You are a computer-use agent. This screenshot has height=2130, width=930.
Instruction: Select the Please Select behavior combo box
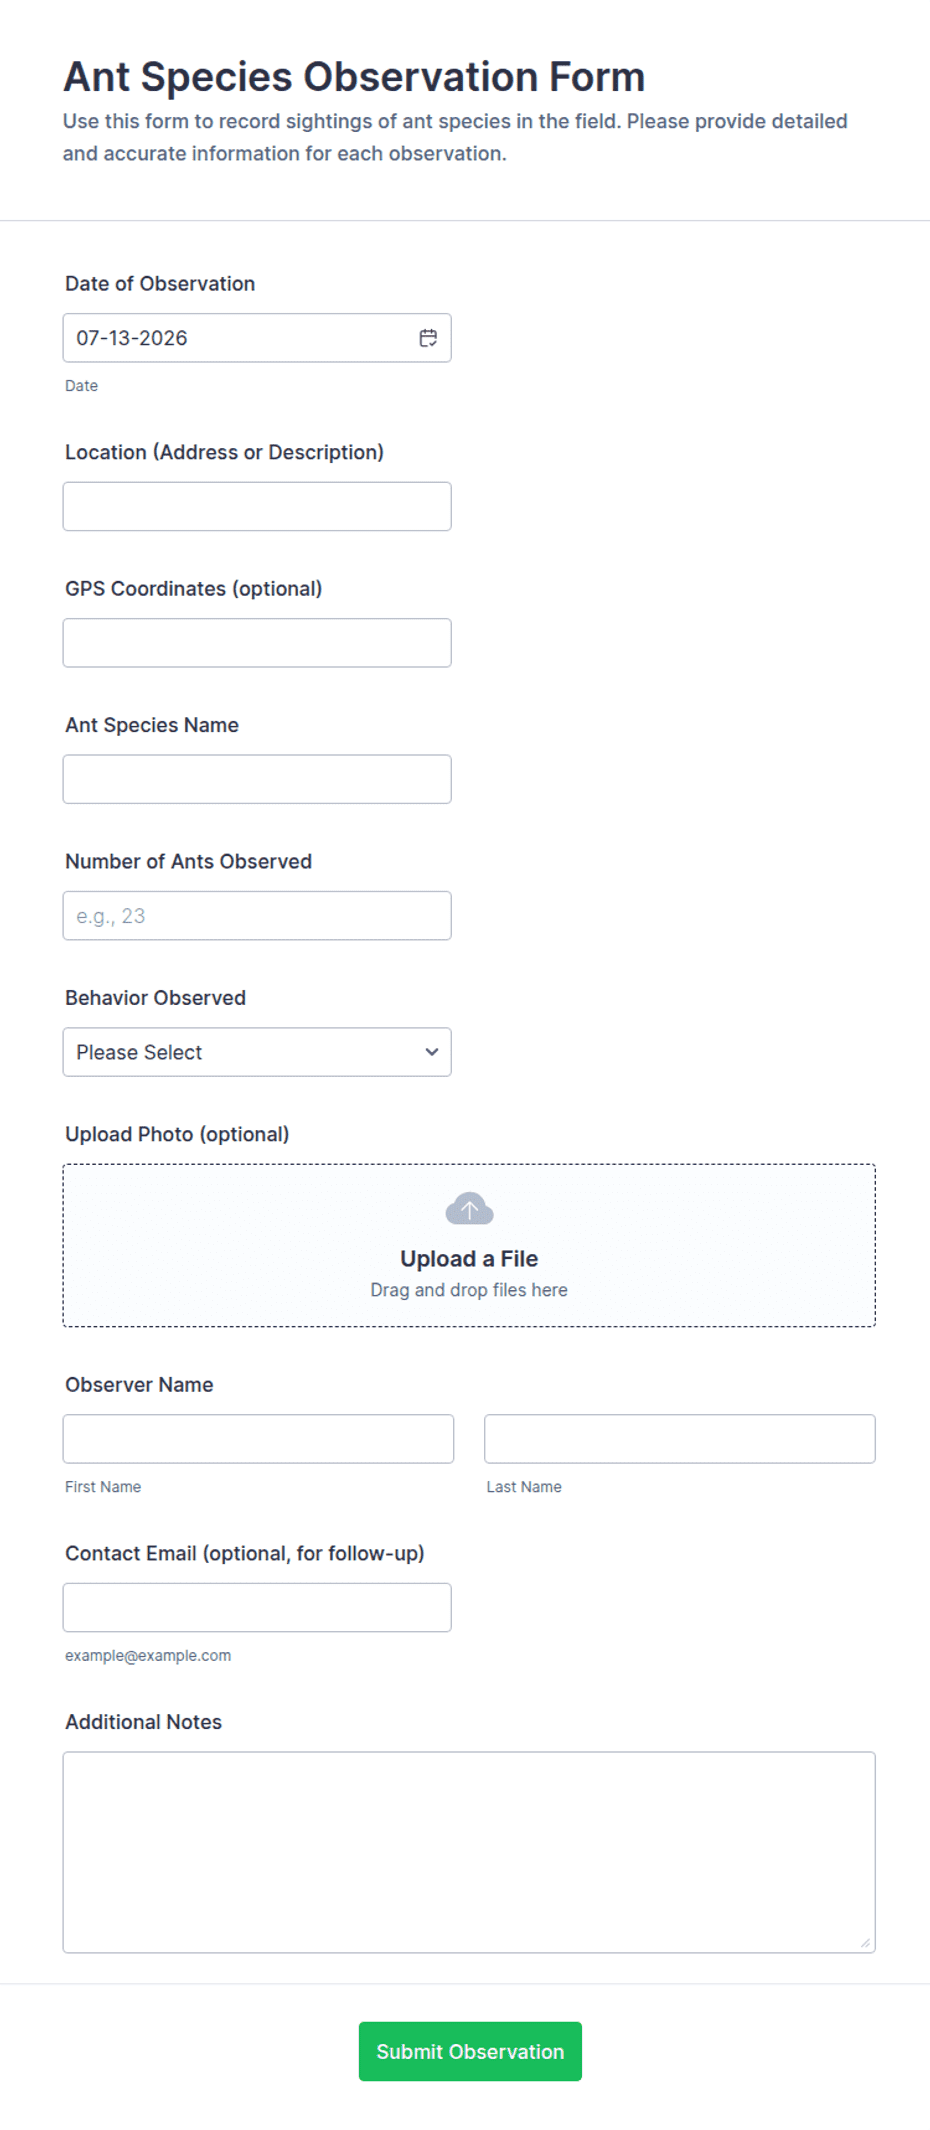257,1052
